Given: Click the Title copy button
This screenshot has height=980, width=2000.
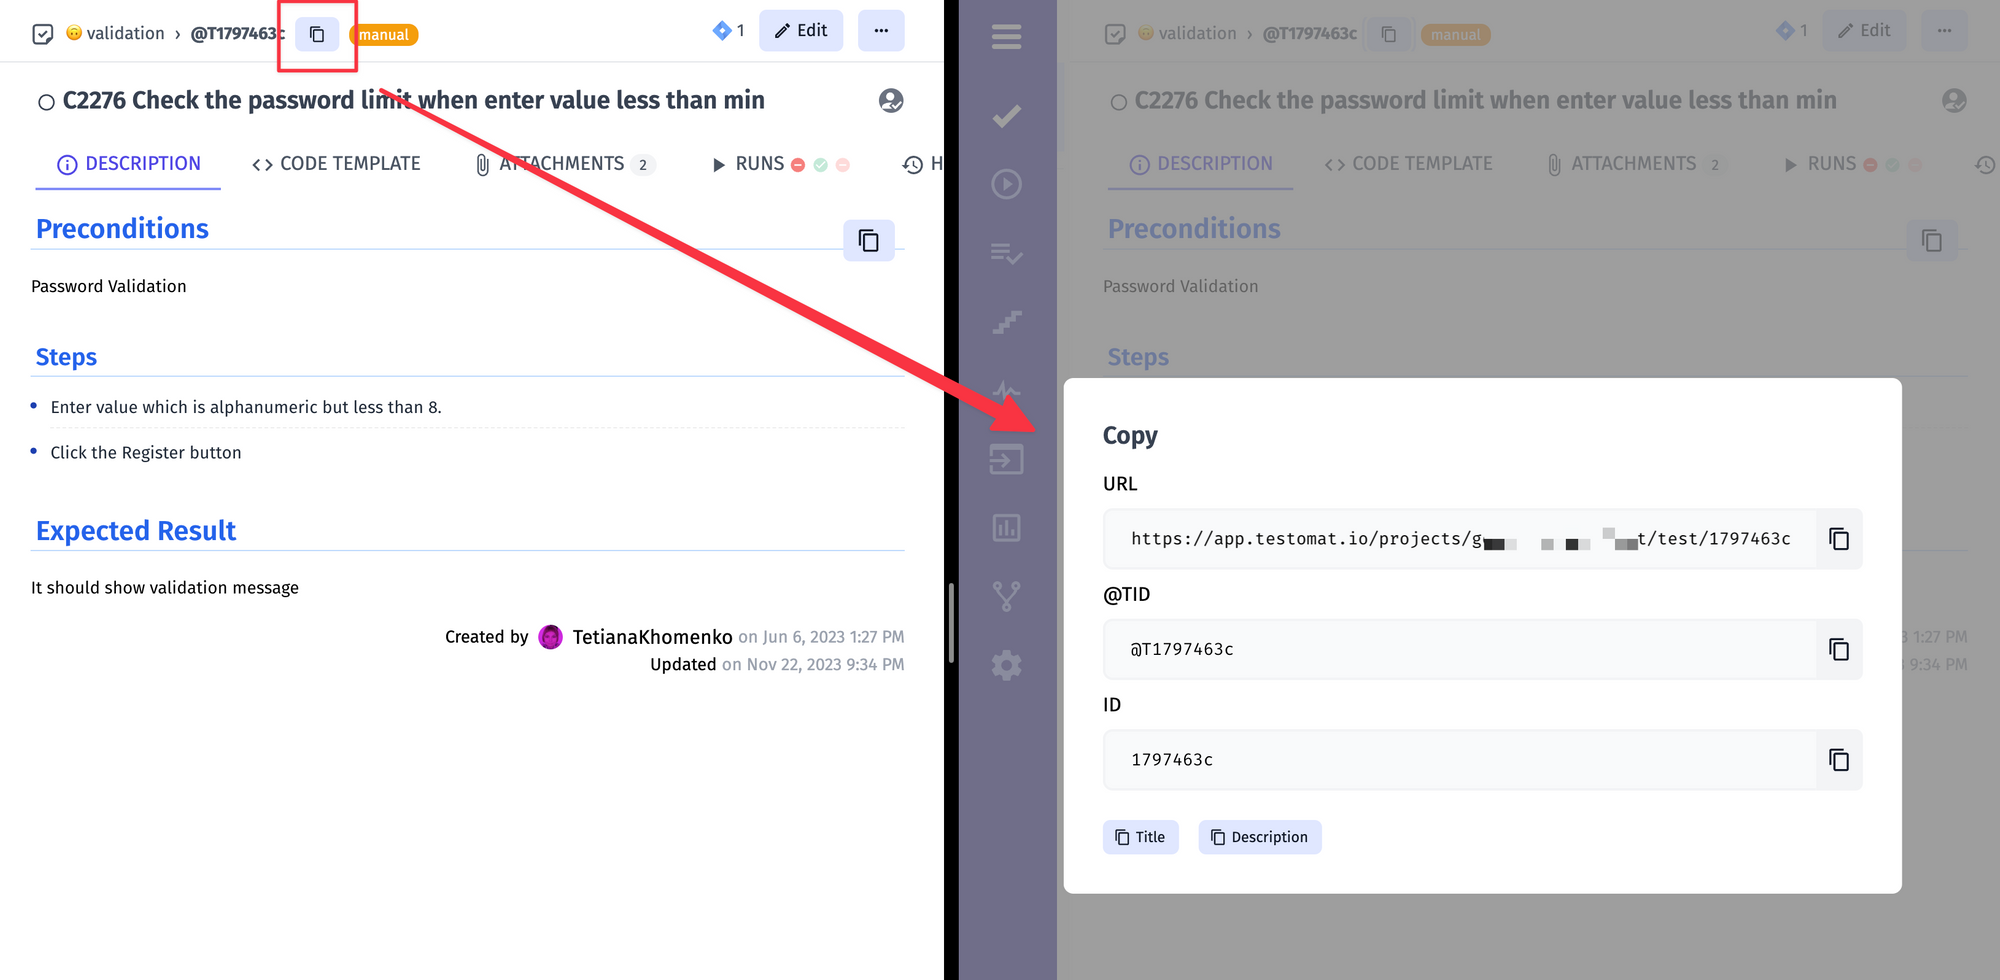Looking at the screenshot, I should coord(1140,837).
